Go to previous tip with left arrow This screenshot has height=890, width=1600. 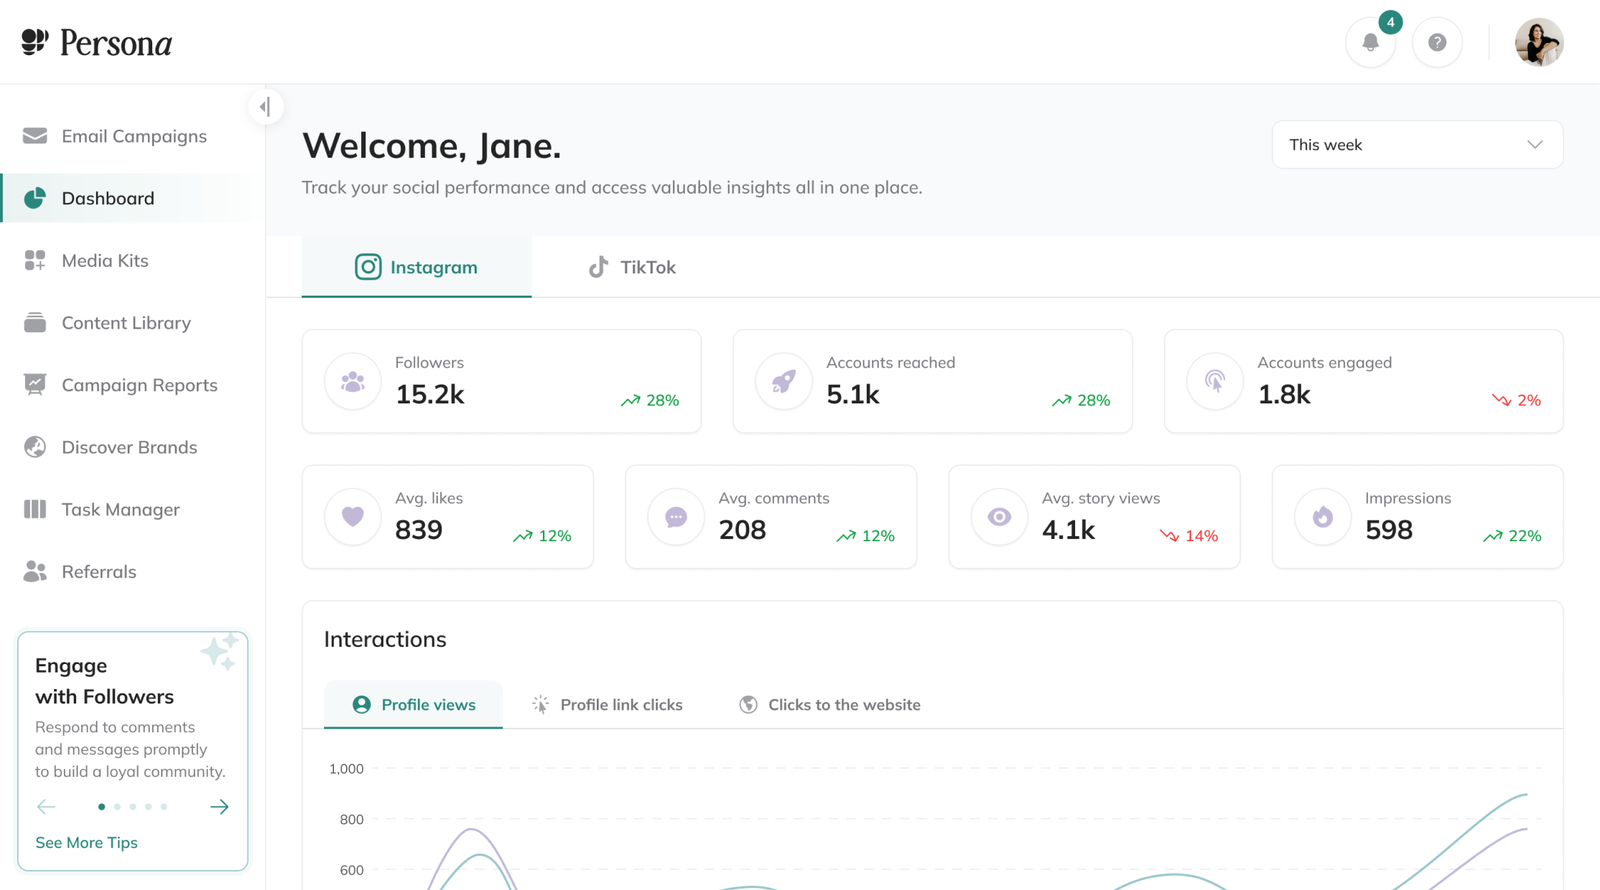(46, 806)
